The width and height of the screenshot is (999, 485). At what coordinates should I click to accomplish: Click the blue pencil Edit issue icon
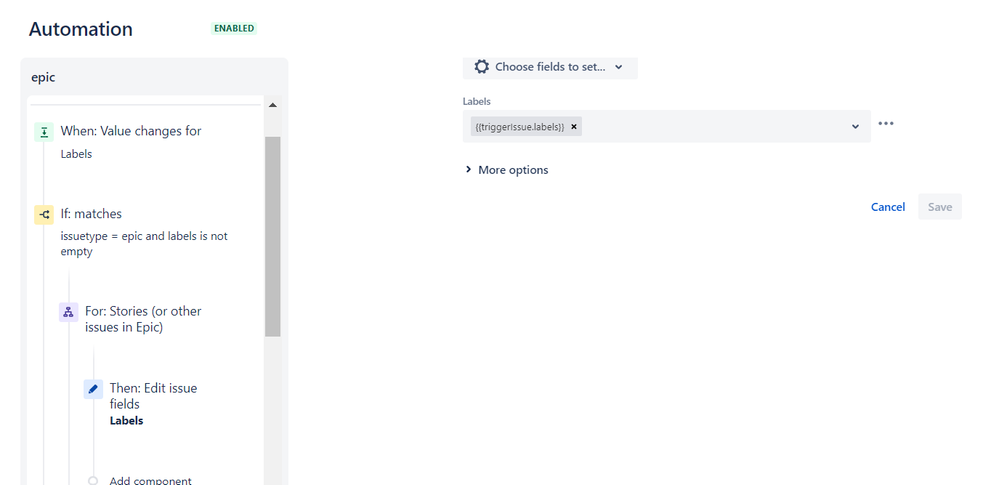pos(93,389)
